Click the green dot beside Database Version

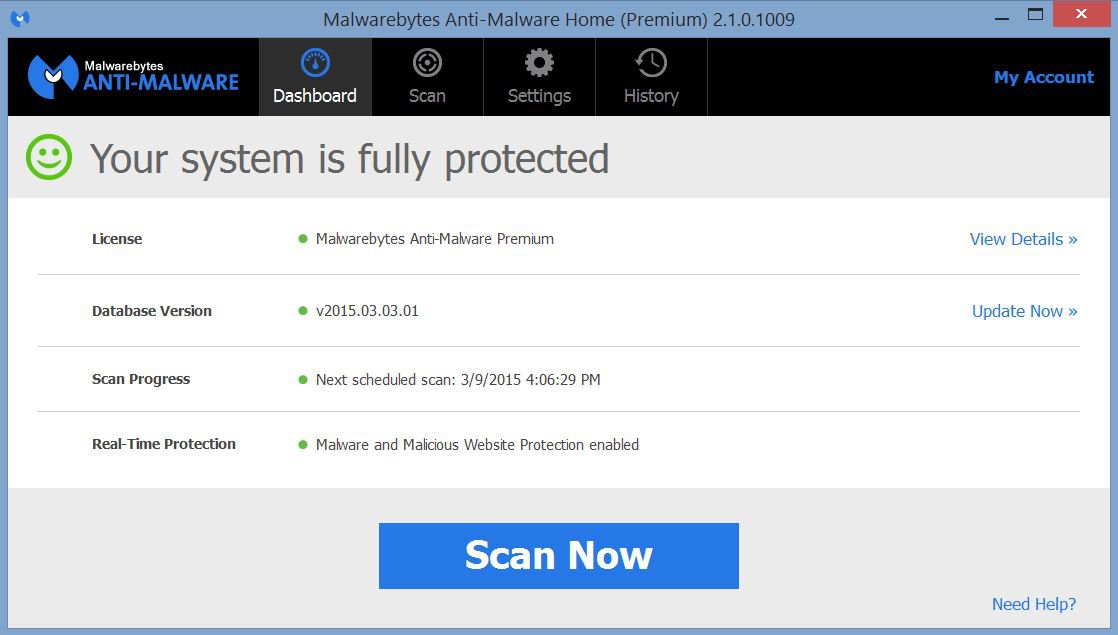pyautogui.click(x=303, y=311)
